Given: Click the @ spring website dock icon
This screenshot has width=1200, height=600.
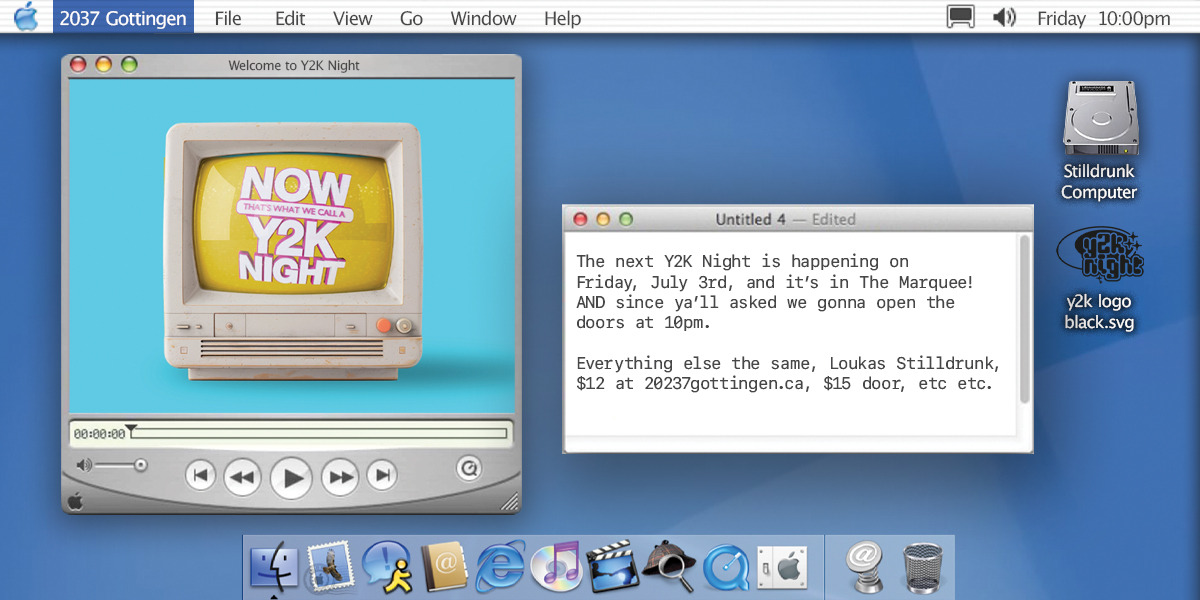Looking at the screenshot, I should tap(864, 567).
